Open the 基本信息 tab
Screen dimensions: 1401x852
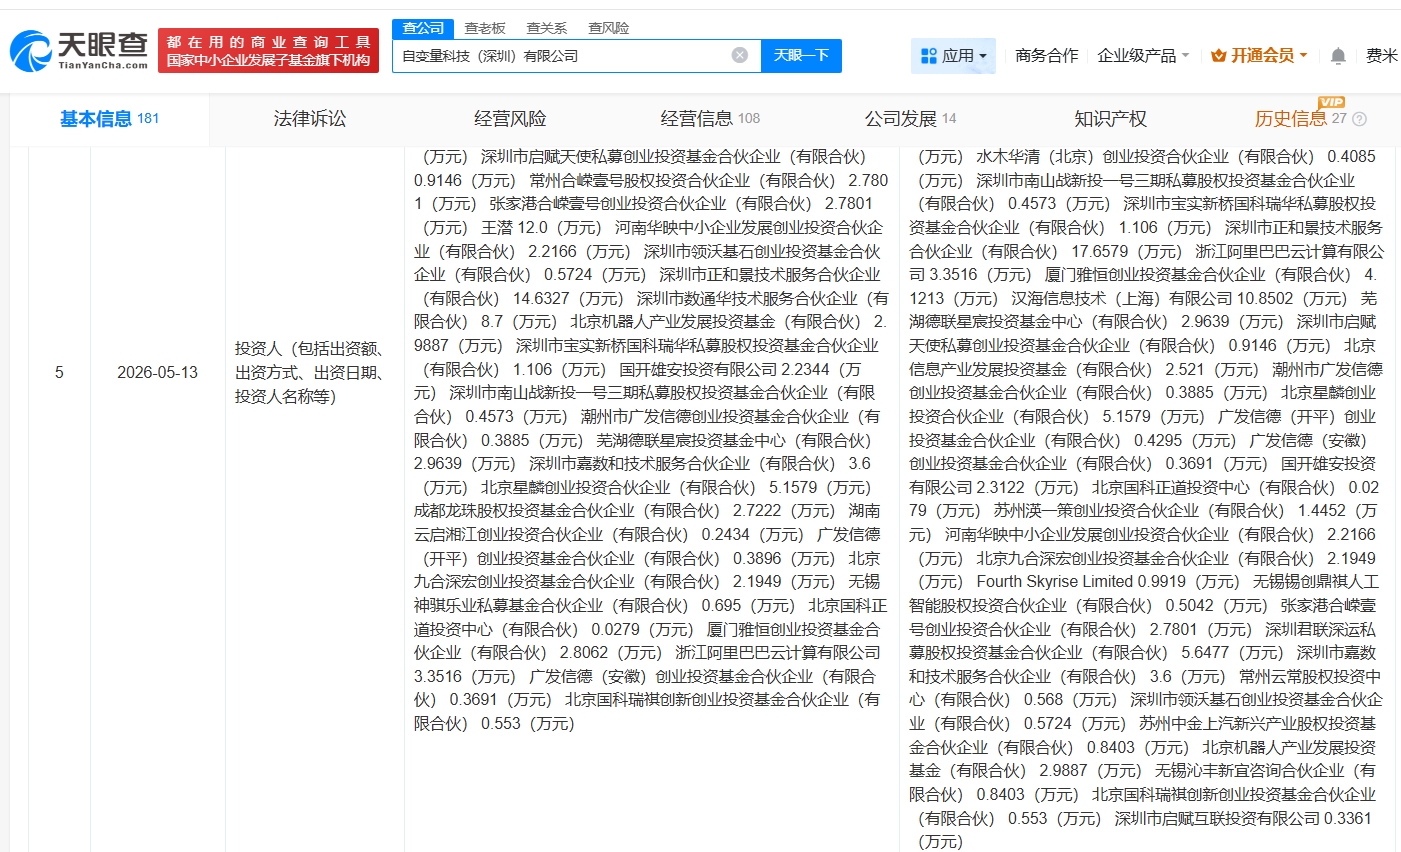pyautogui.click(x=110, y=119)
